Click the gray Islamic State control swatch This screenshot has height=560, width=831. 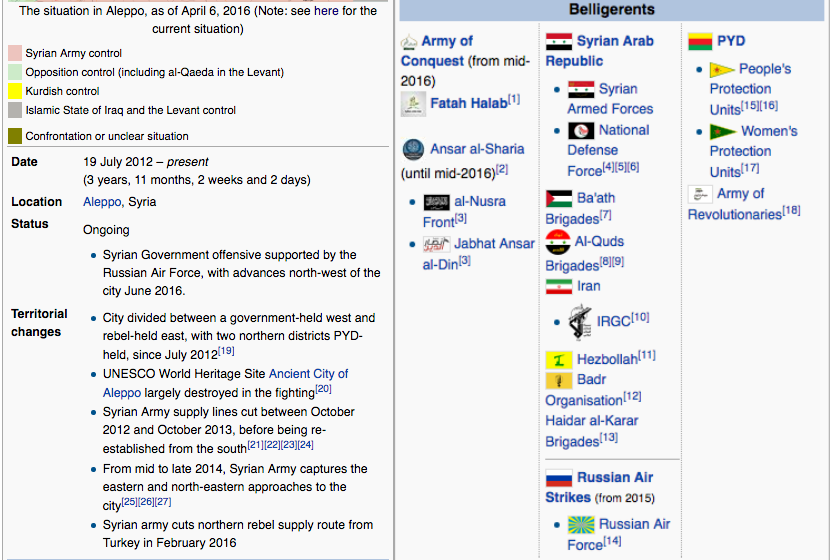point(15,110)
